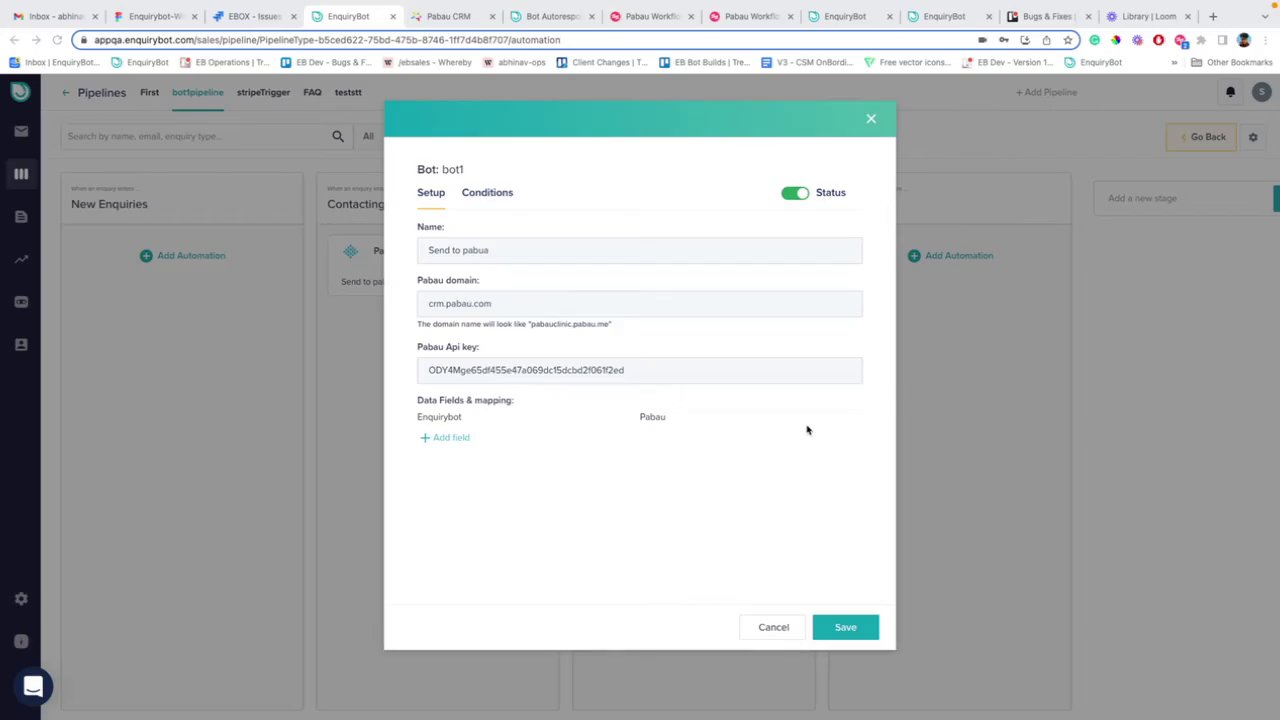Open the FAQ pipeline tab
This screenshot has width=1280, height=720.
pyautogui.click(x=312, y=92)
